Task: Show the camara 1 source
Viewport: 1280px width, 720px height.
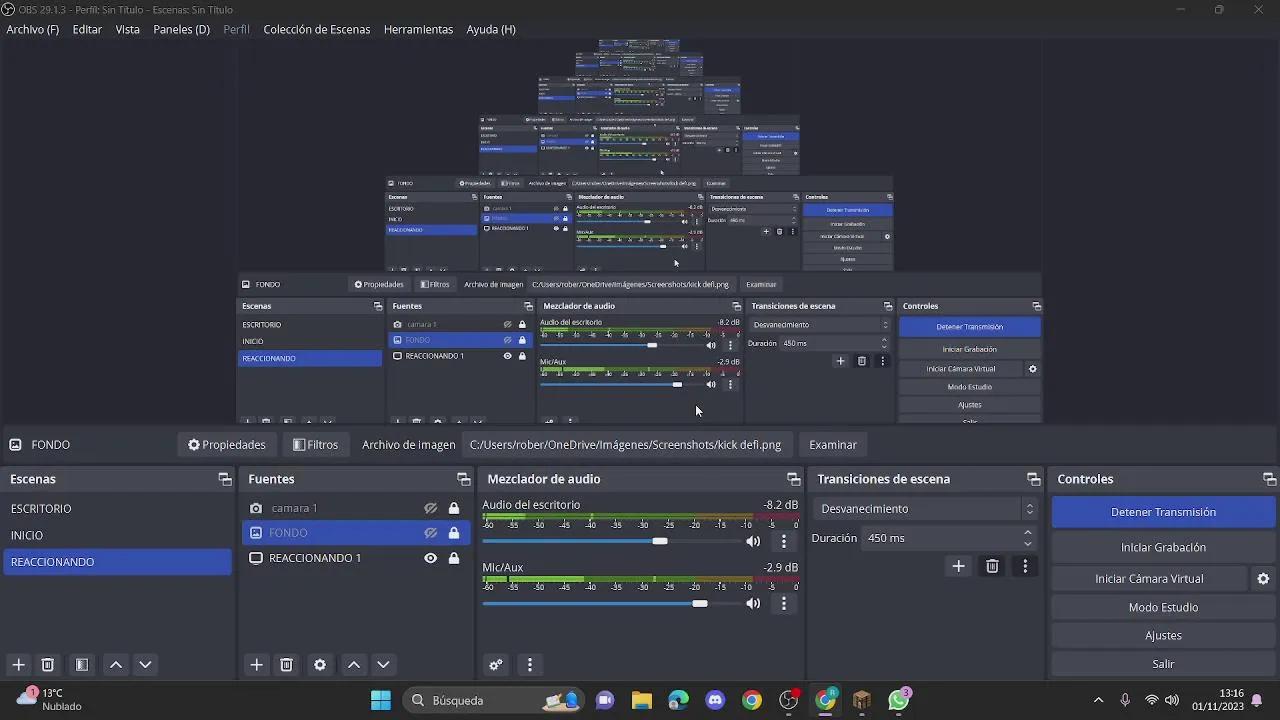Action: (x=430, y=508)
